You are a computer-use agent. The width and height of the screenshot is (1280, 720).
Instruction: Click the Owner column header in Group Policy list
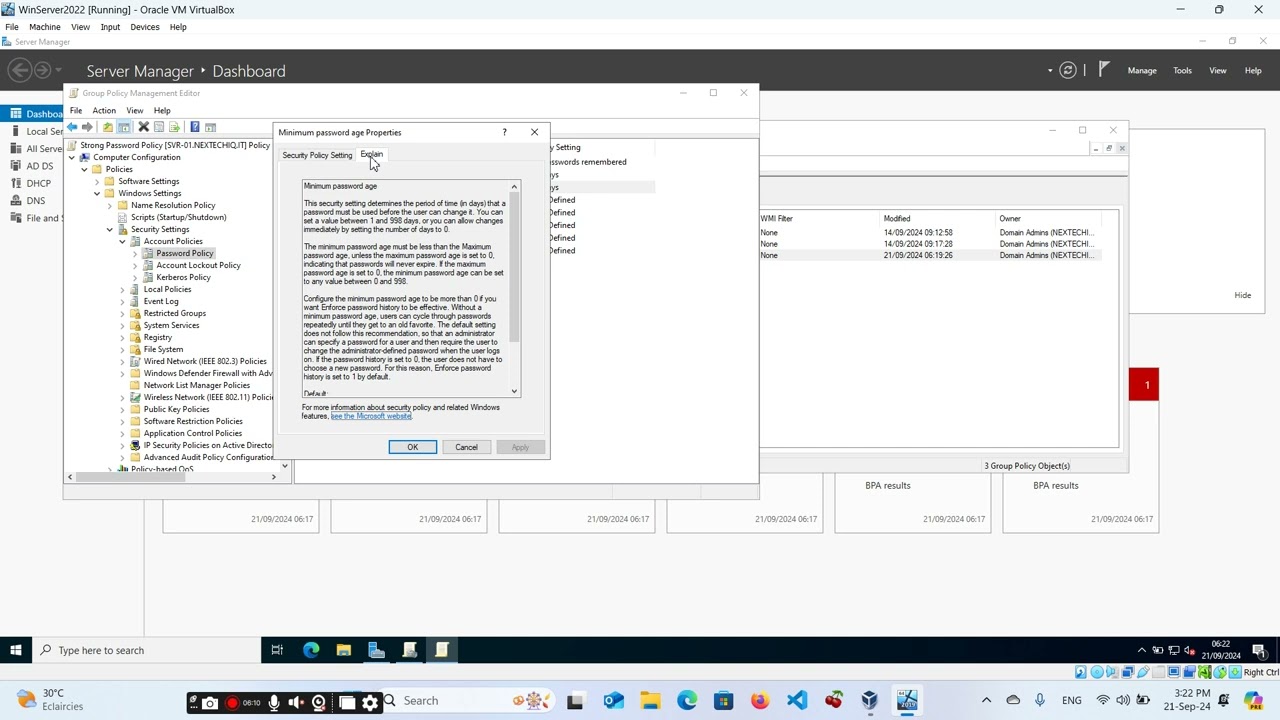click(x=1050, y=218)
